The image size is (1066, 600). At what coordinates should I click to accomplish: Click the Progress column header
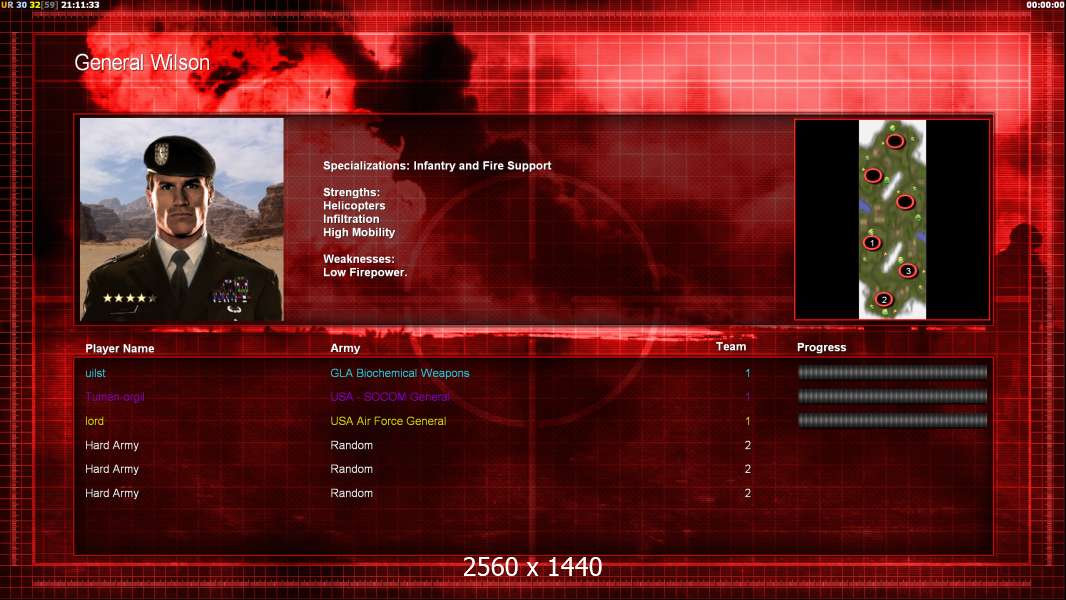tap(821, 347)
